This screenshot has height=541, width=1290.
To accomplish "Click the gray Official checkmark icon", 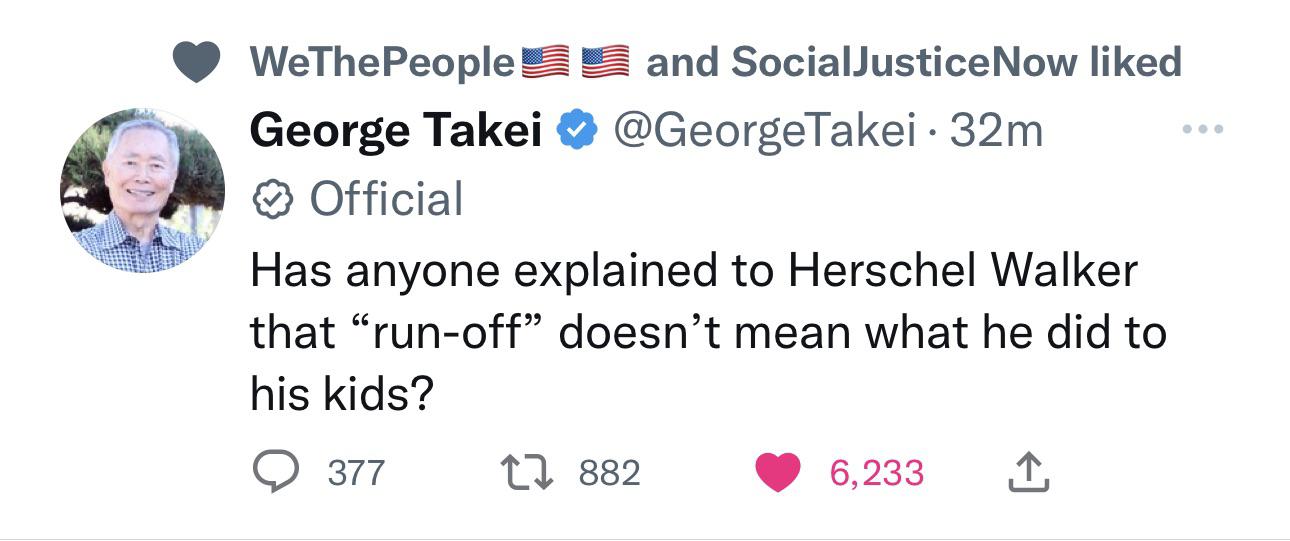I will [271, 199].
